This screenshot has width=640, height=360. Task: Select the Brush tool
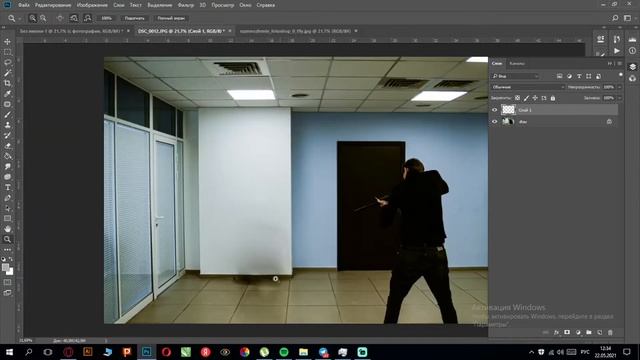(x=7, y=115)
